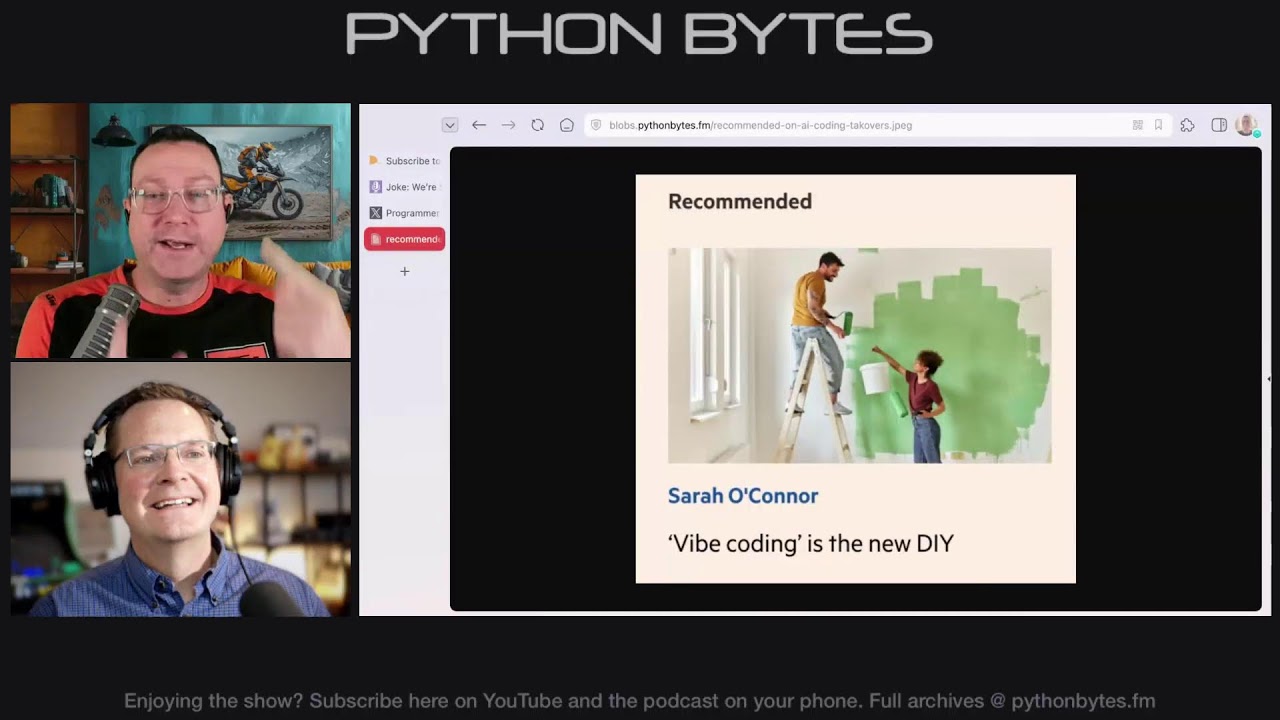Open the QR code icon in address bar
Image resolution: width=1280 pixels, height=720 pixels.
1137,125
